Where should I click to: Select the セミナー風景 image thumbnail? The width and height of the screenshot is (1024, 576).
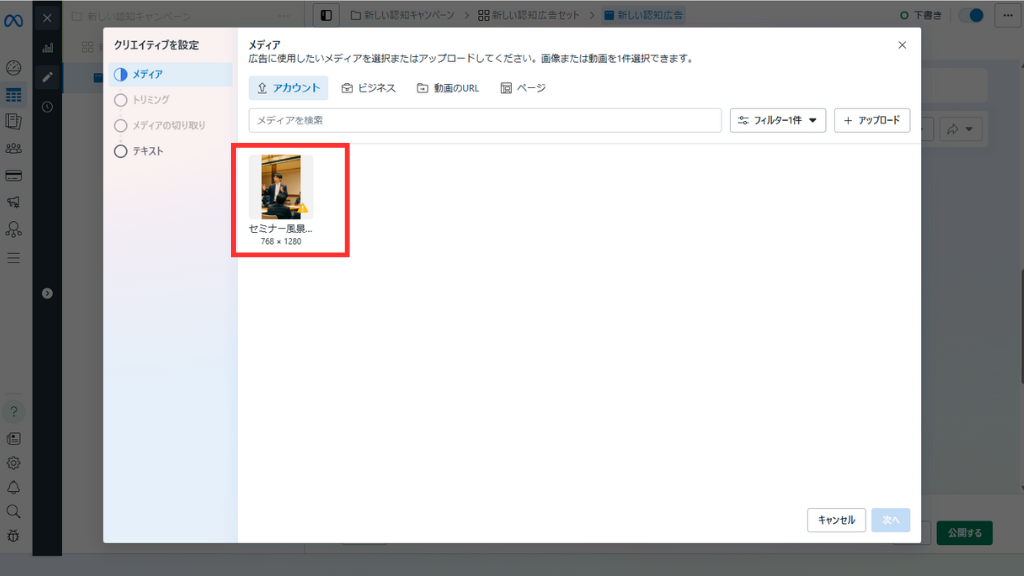[x=281, y=187]
